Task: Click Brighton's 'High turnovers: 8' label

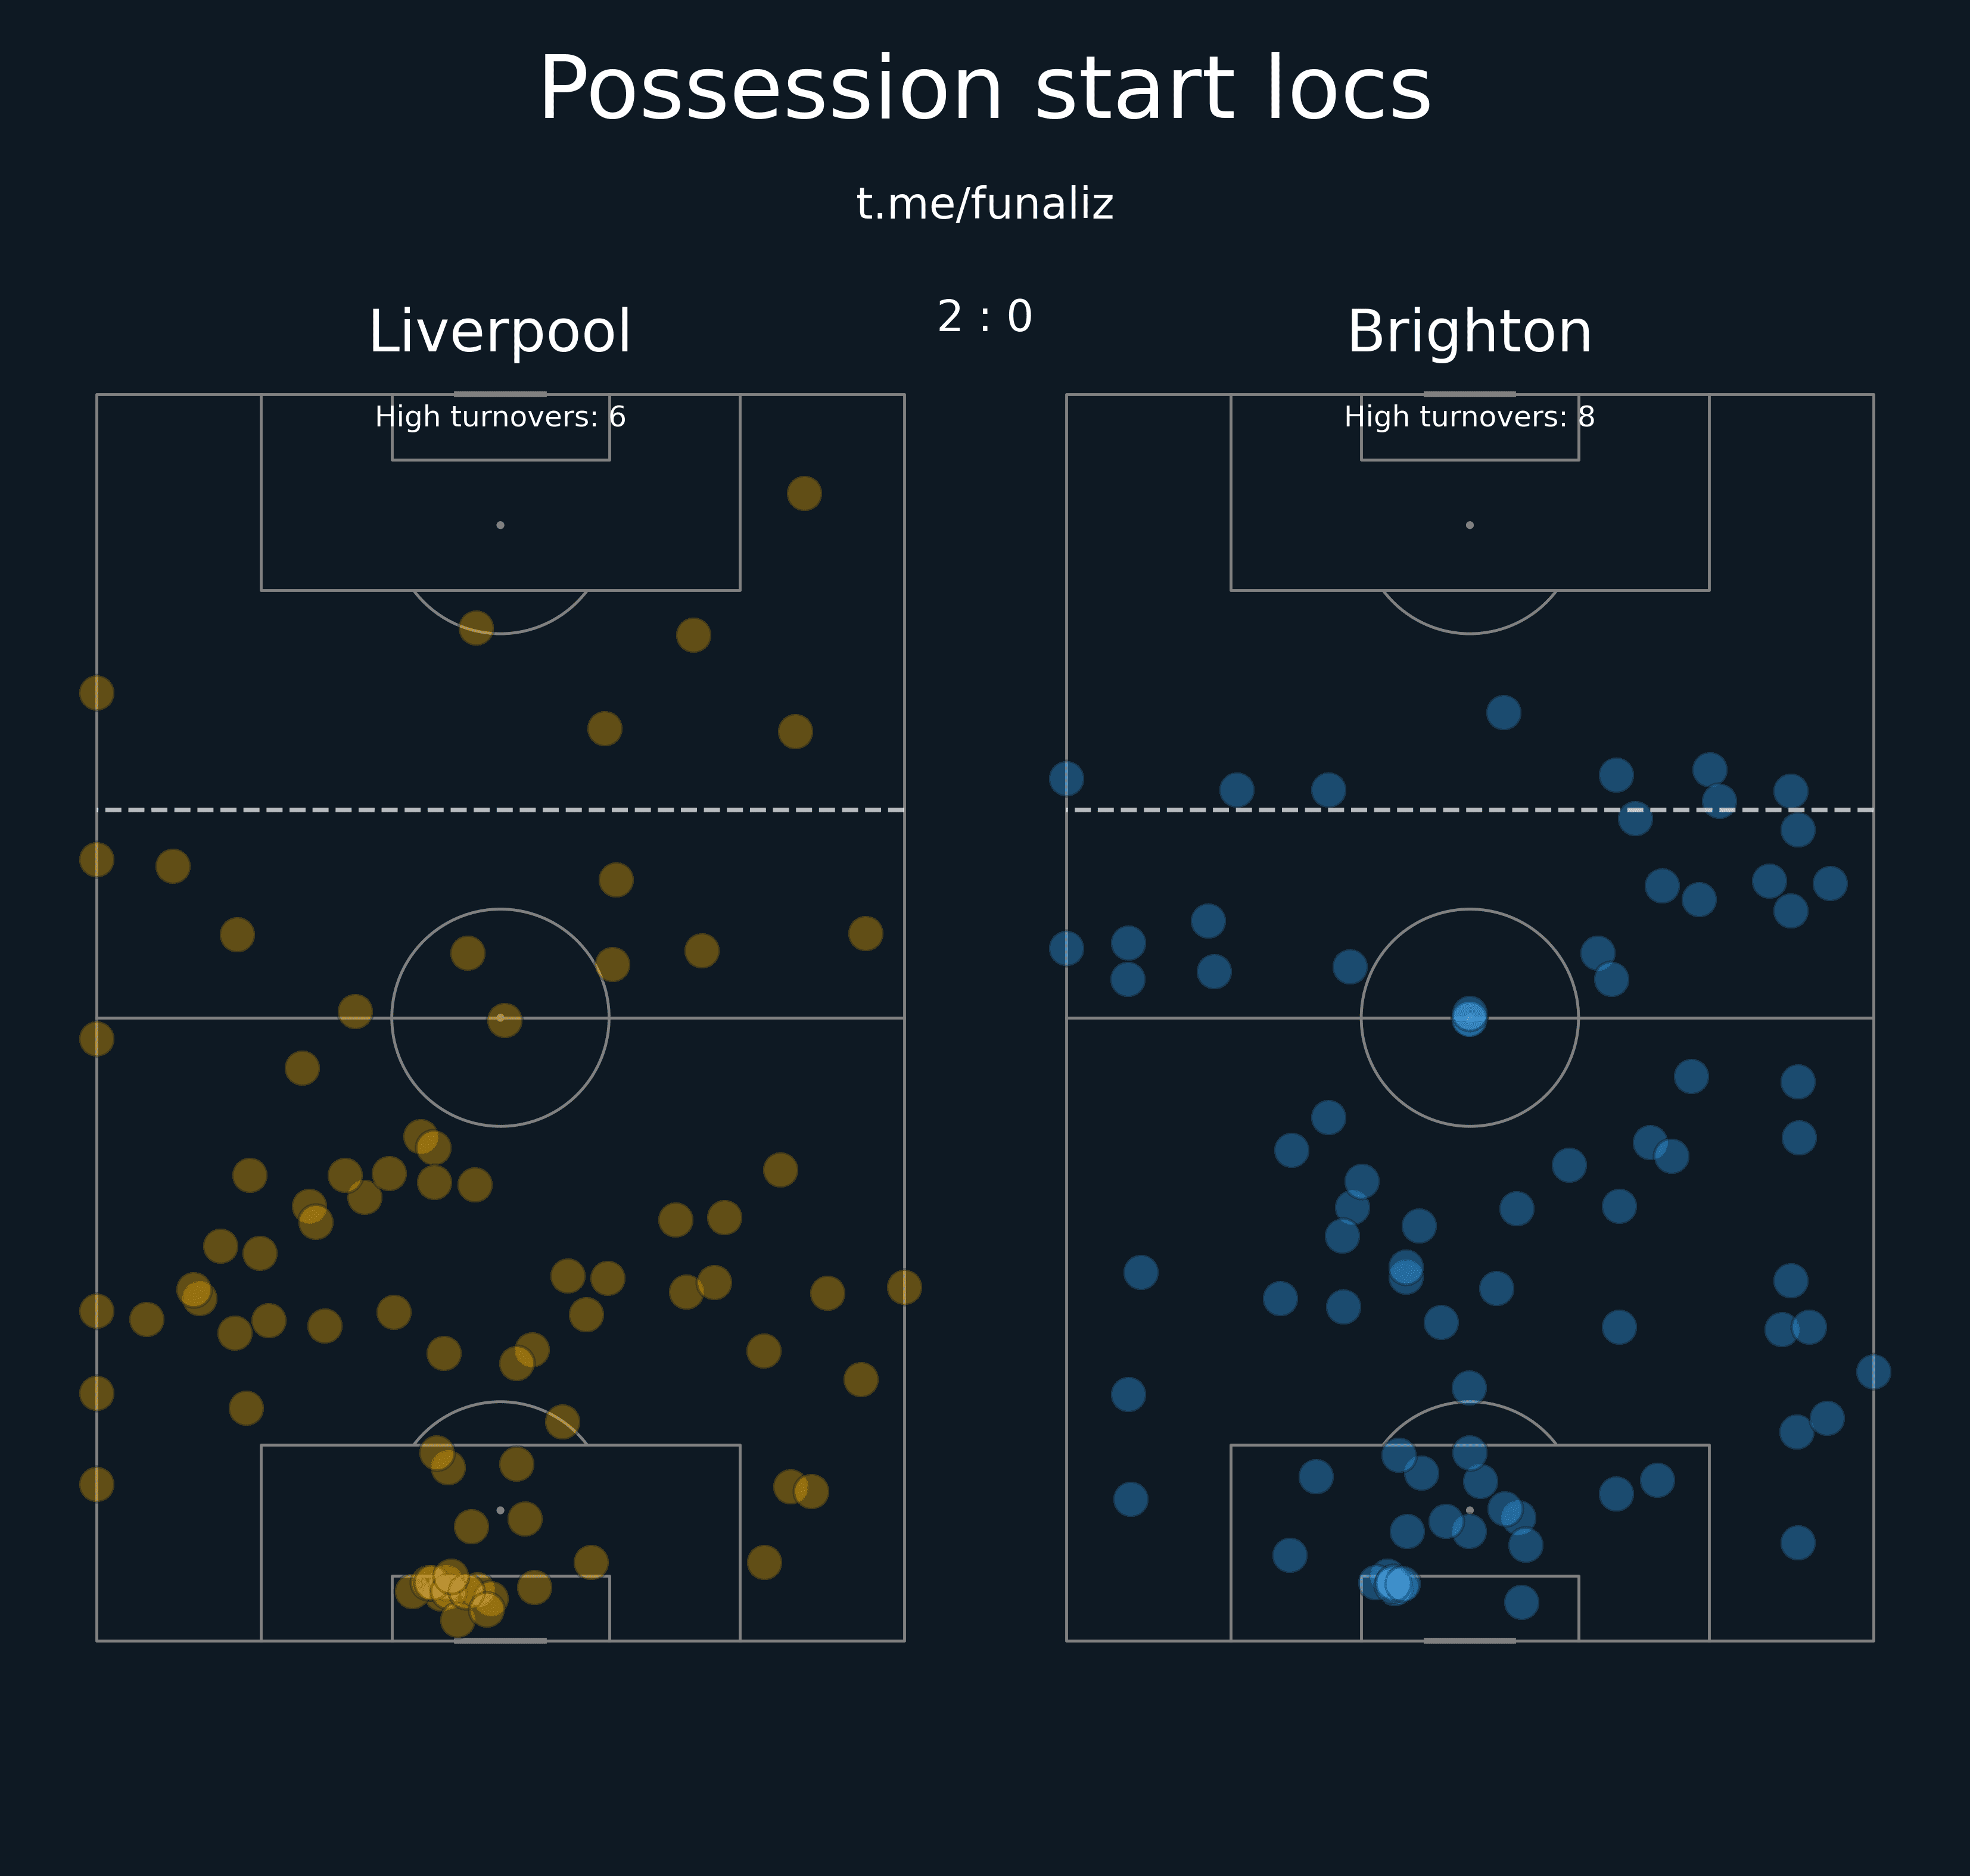Action: 1469,417
